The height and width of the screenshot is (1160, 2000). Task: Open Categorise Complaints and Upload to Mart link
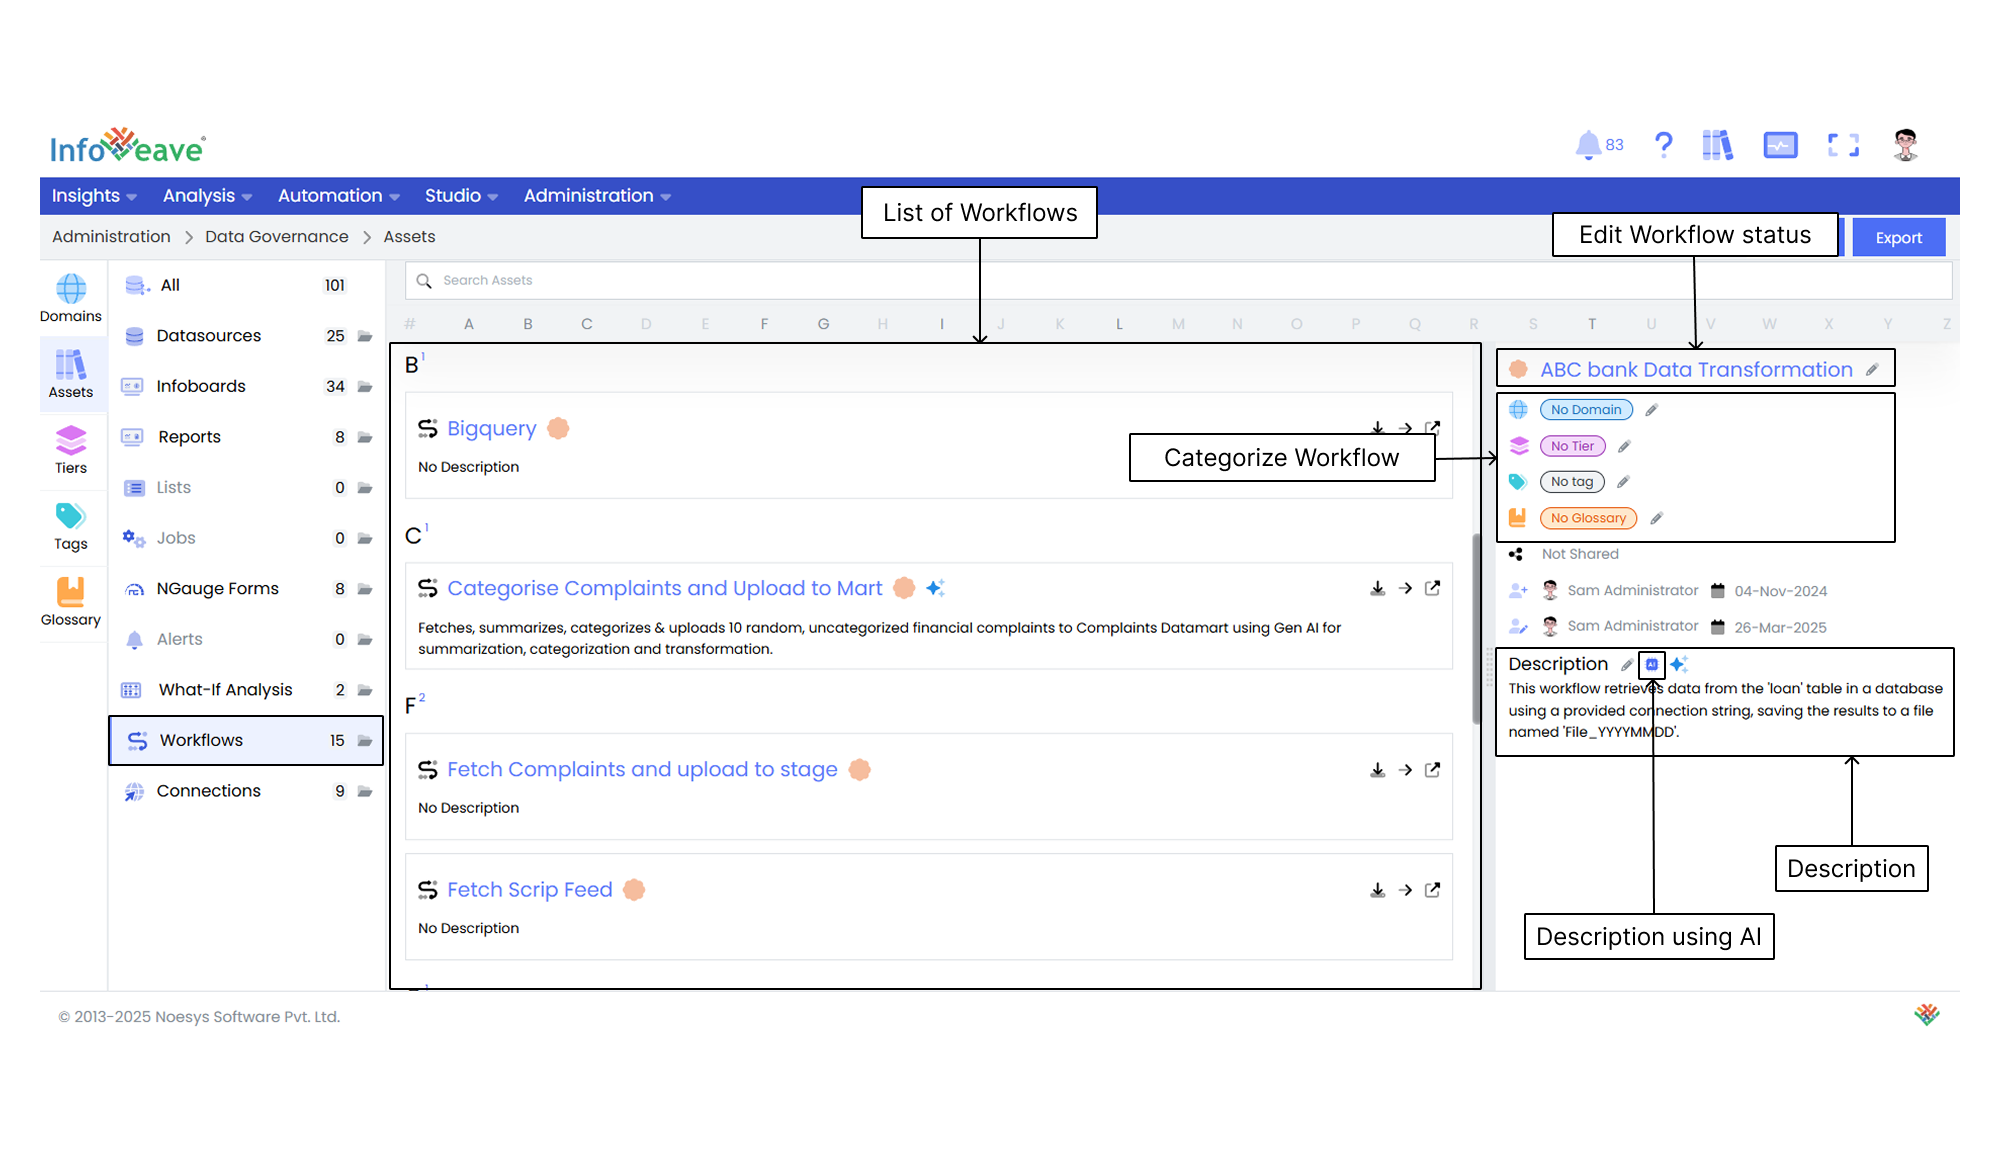(664, 588)
